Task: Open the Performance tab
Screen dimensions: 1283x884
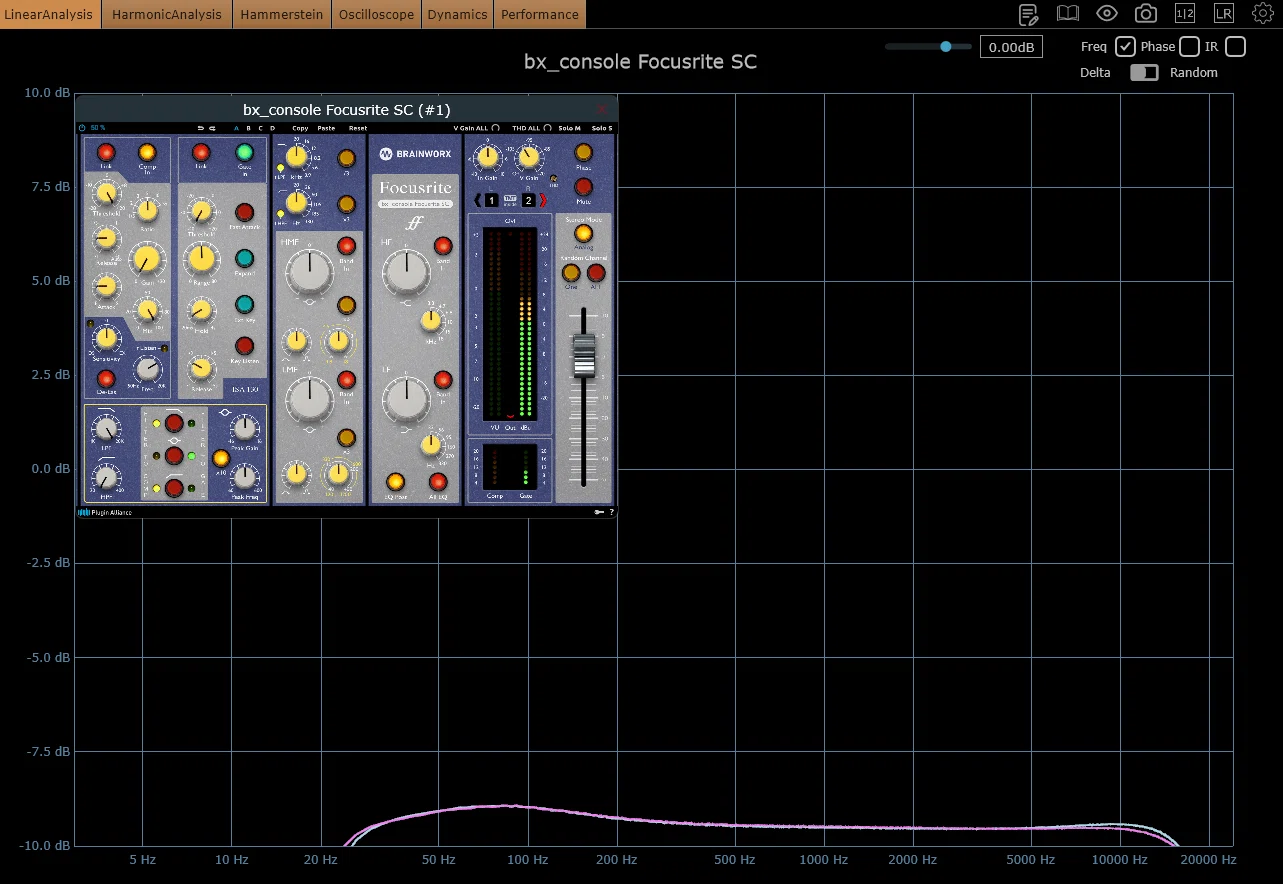Action: 540,14
